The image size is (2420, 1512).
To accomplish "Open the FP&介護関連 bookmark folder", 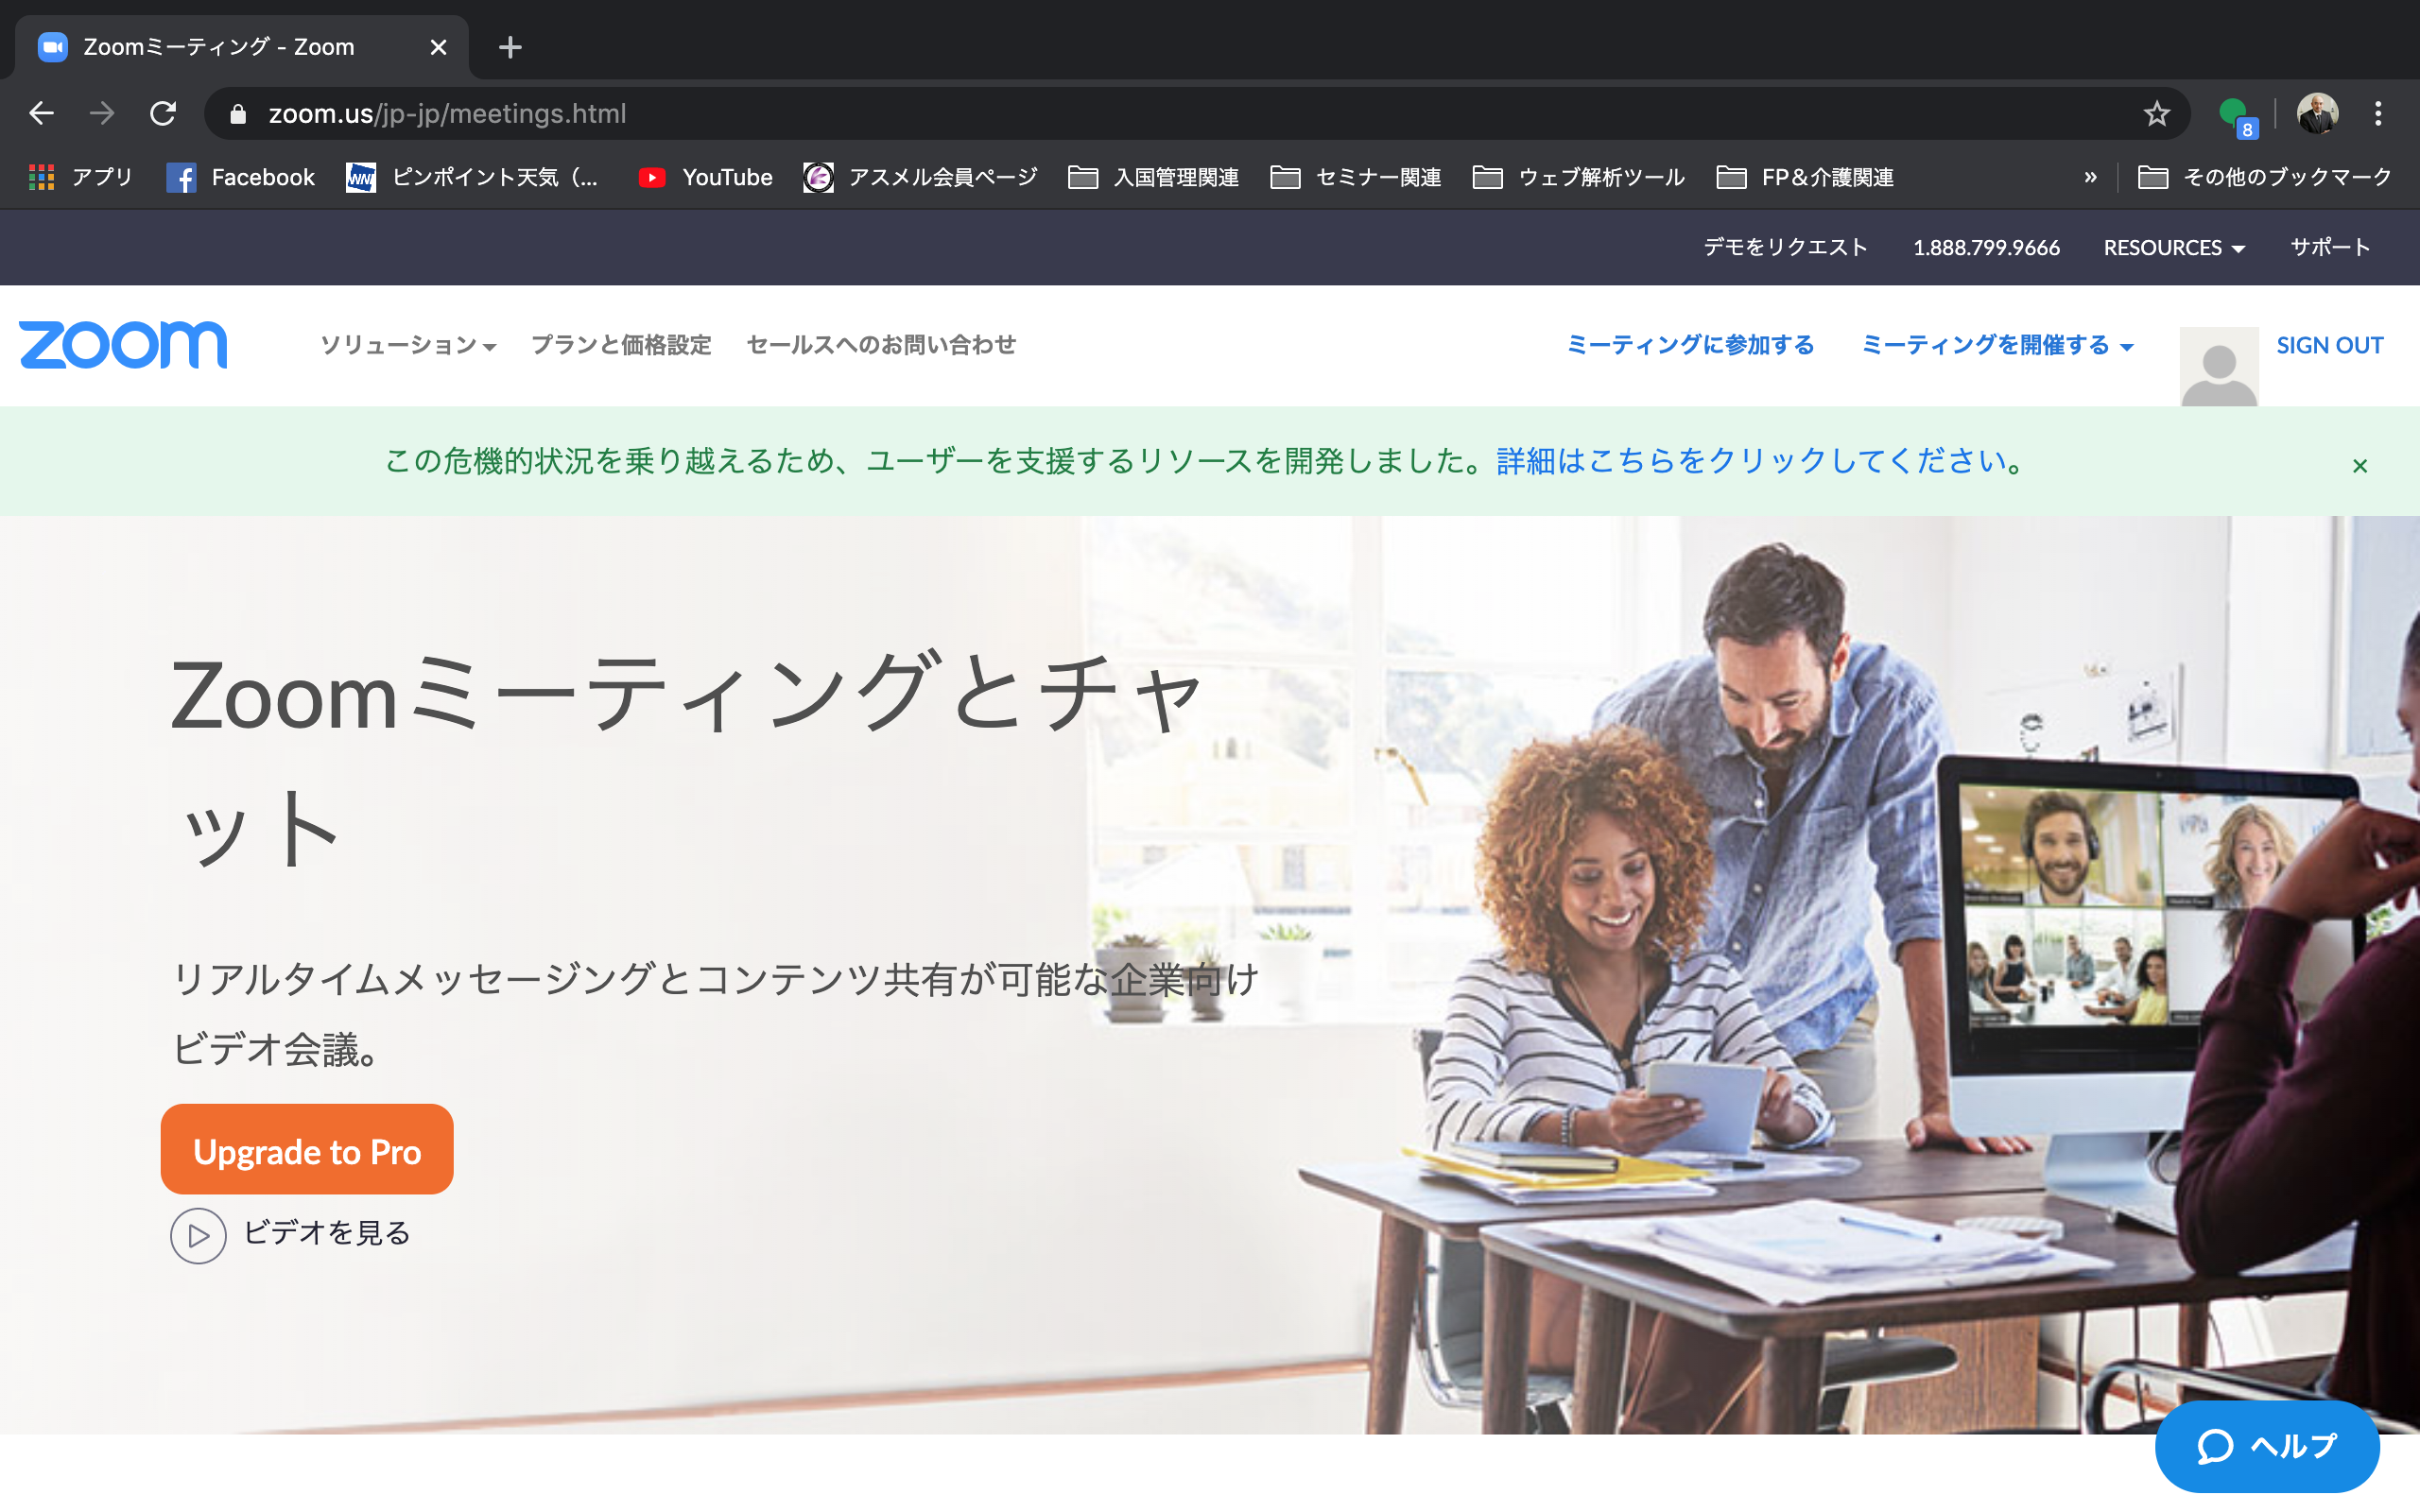I will click(1805, 177).
